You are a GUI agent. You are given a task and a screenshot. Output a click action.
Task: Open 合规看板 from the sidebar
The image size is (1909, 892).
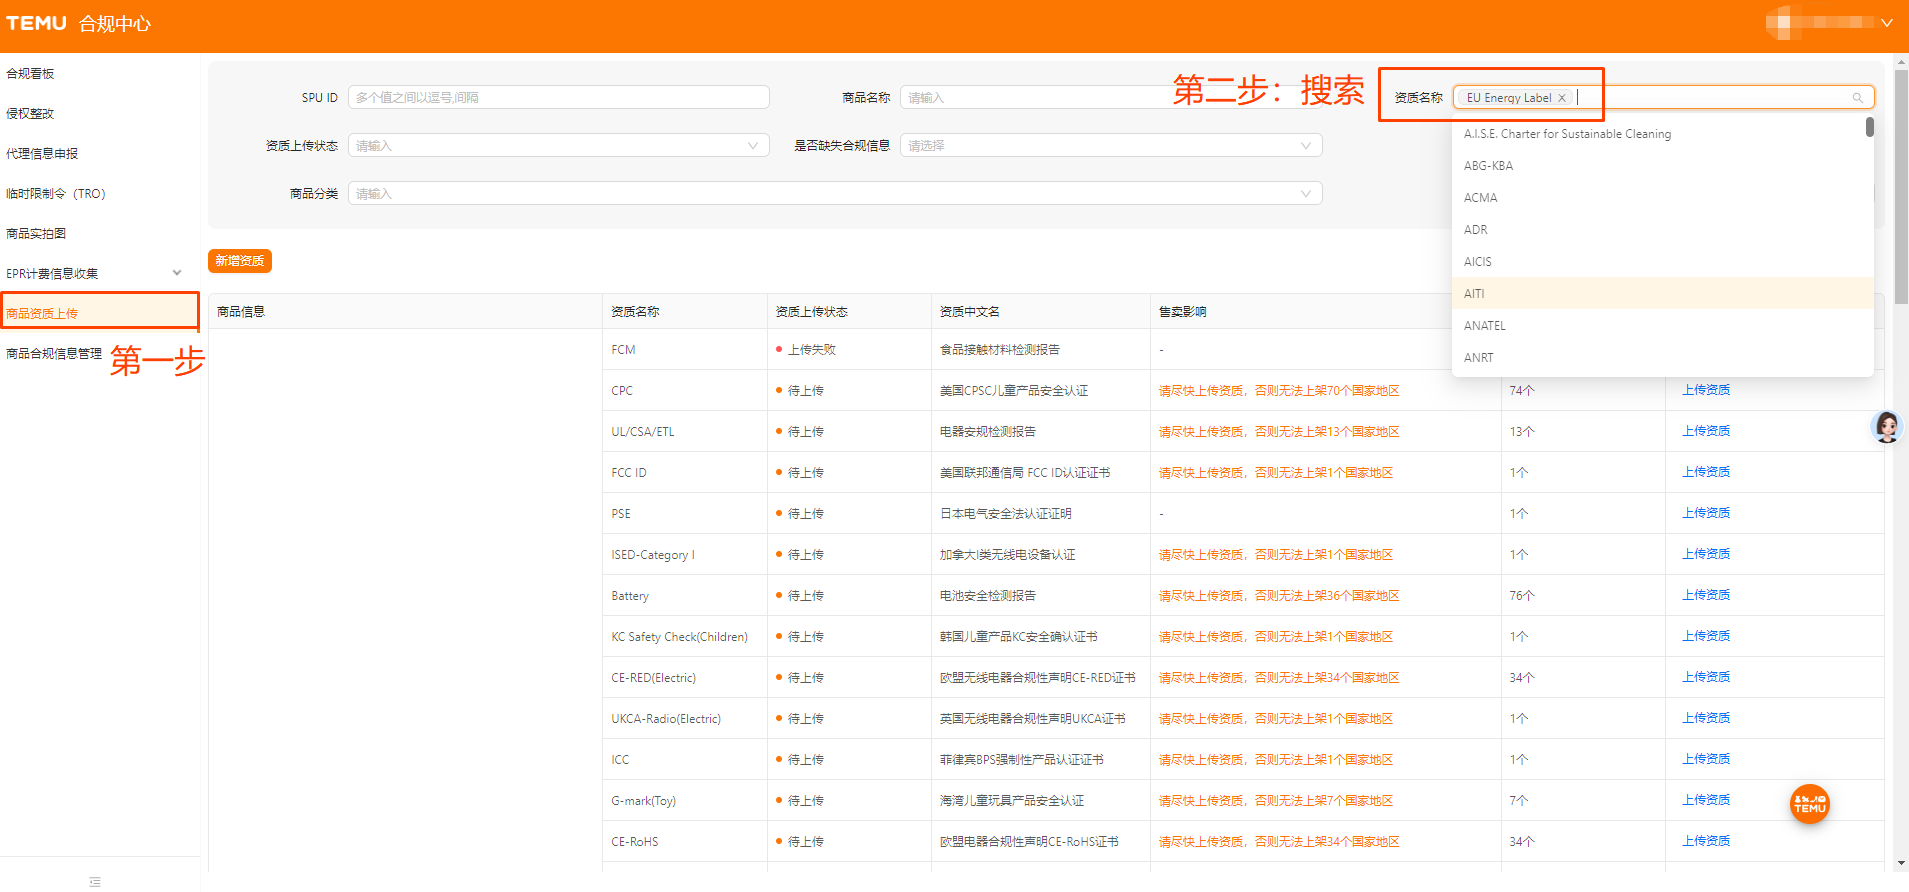pyautogui.click(x=30, y=74)
